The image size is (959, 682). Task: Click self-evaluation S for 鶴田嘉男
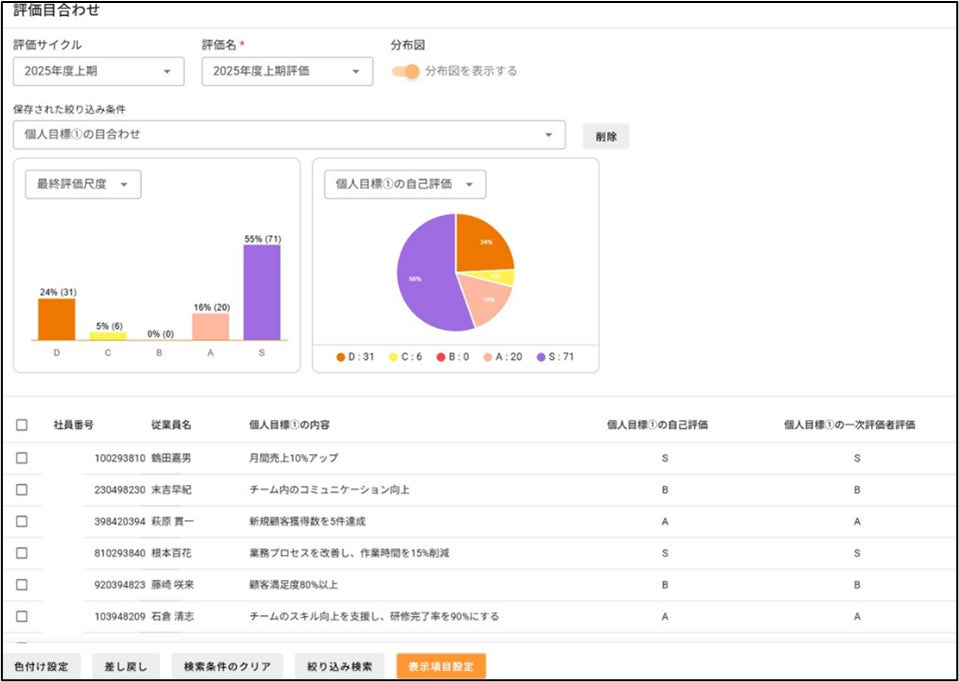coord(665,458)
